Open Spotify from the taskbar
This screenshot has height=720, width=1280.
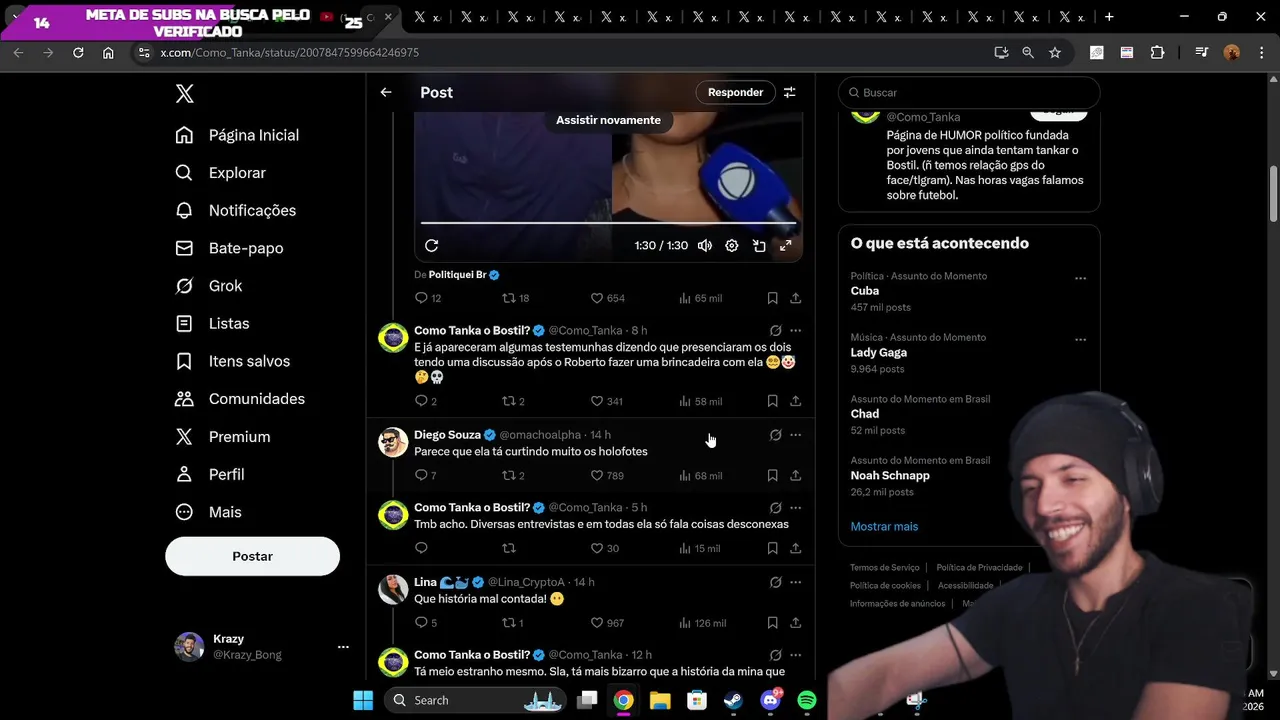[x=807, y=700]
